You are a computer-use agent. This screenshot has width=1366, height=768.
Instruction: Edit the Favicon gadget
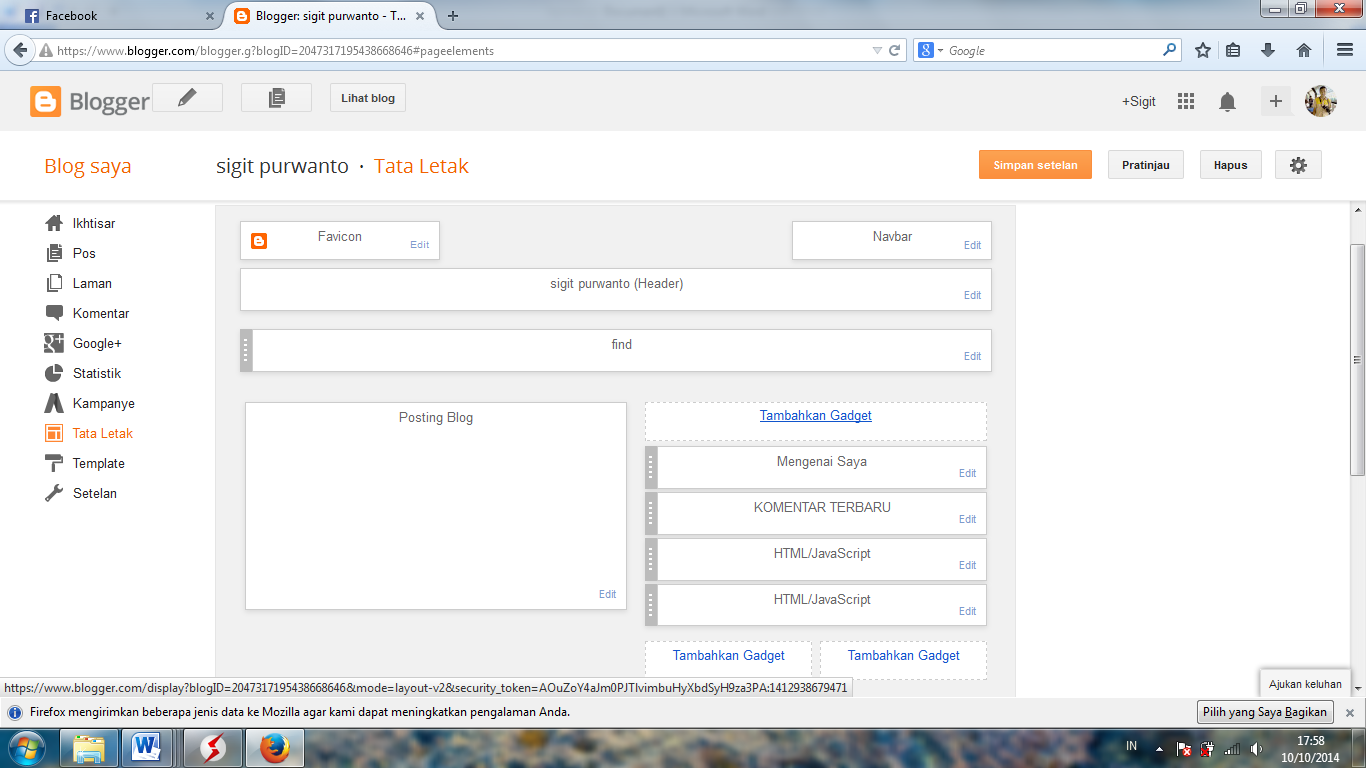419,245
